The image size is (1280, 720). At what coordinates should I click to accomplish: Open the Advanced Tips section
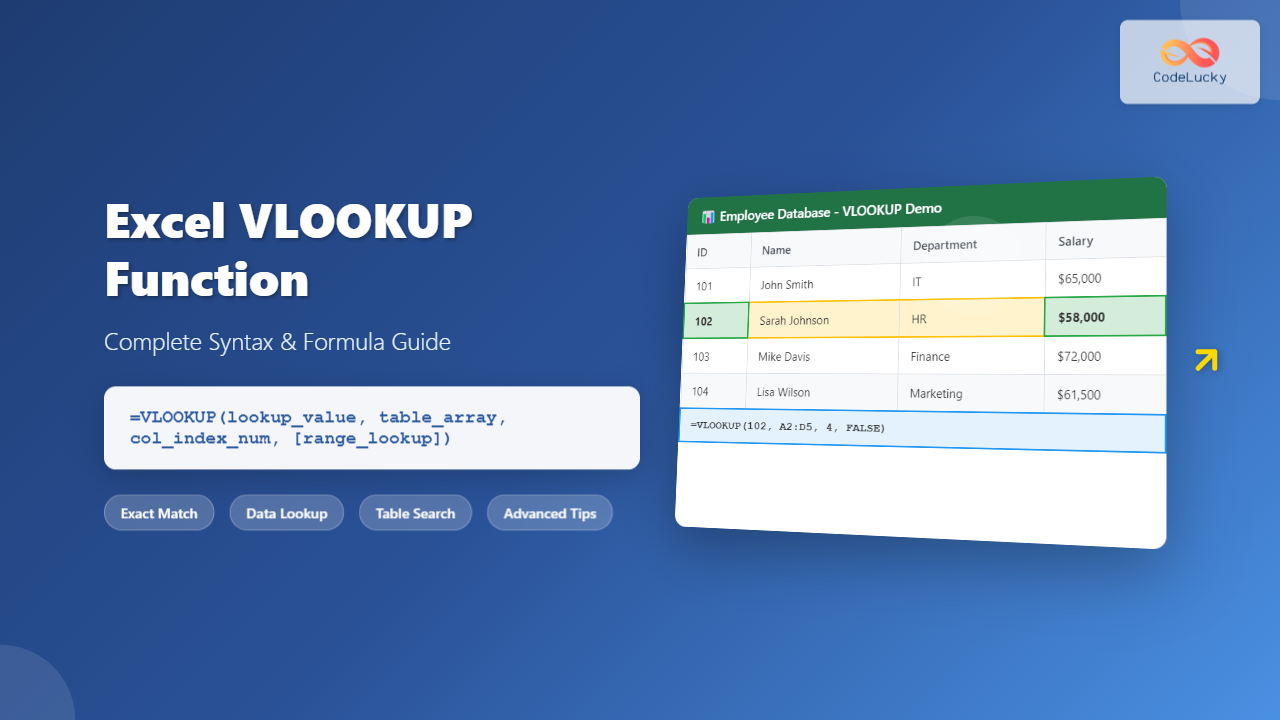[x=549, y=512]
